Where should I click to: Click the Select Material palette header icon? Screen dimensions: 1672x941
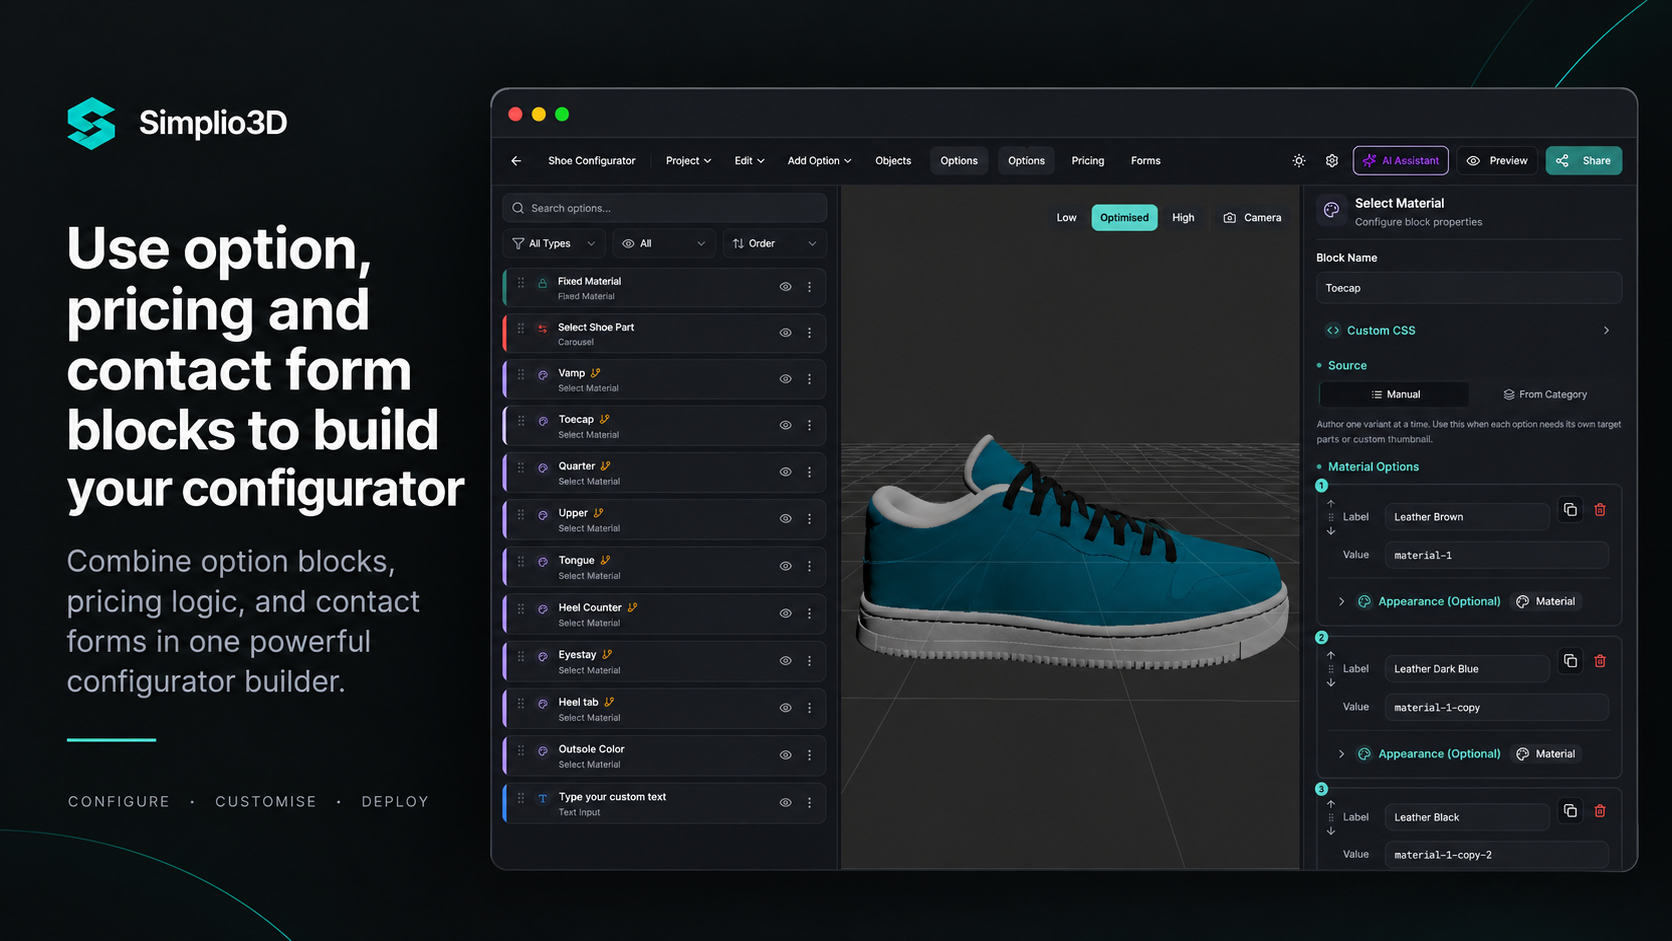[1331, 210]
